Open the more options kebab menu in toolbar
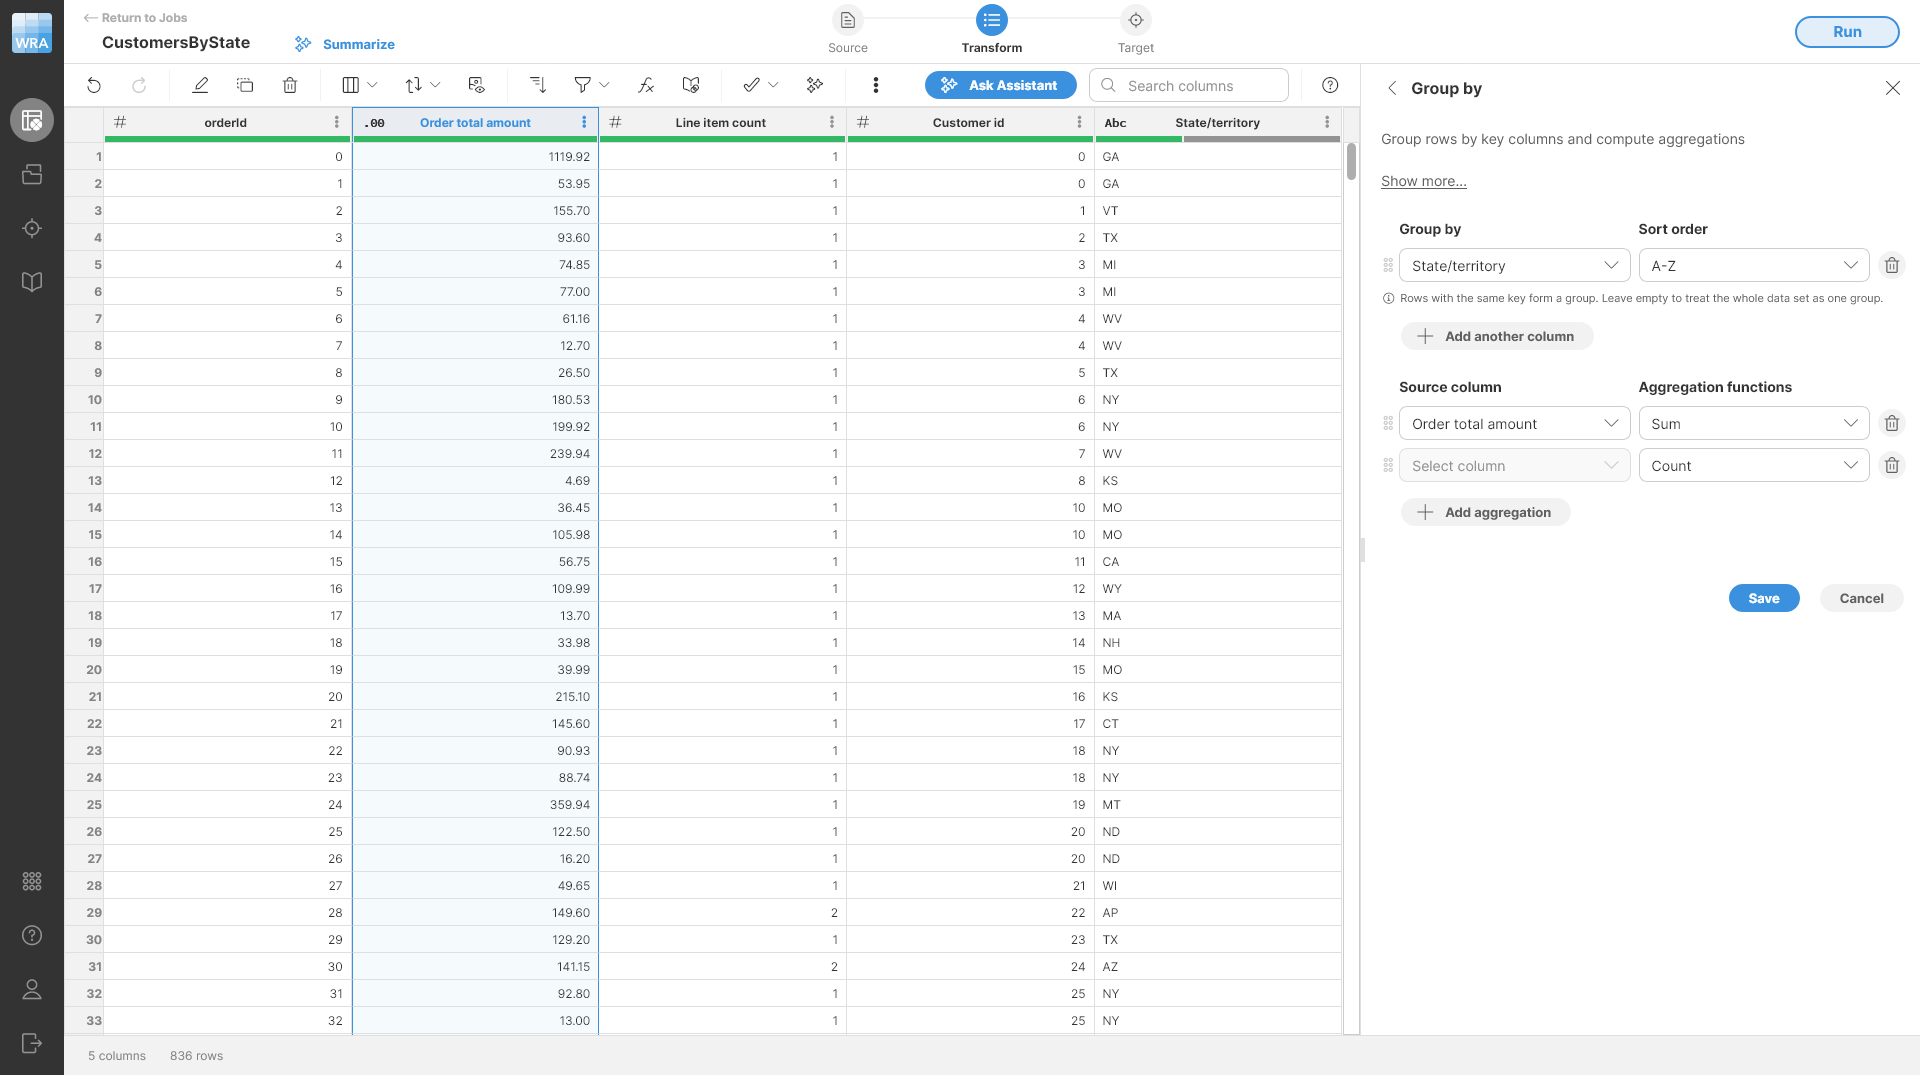 point(876,86)
